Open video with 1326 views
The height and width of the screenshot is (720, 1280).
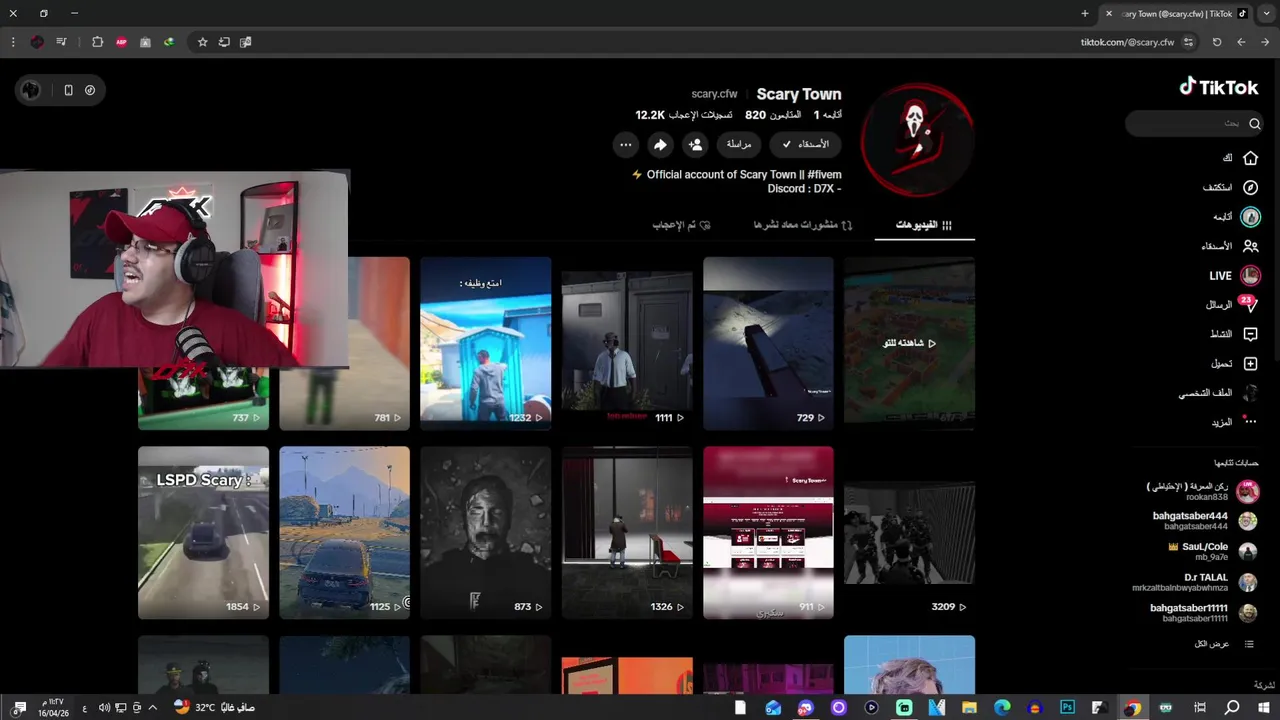(627, 532)
